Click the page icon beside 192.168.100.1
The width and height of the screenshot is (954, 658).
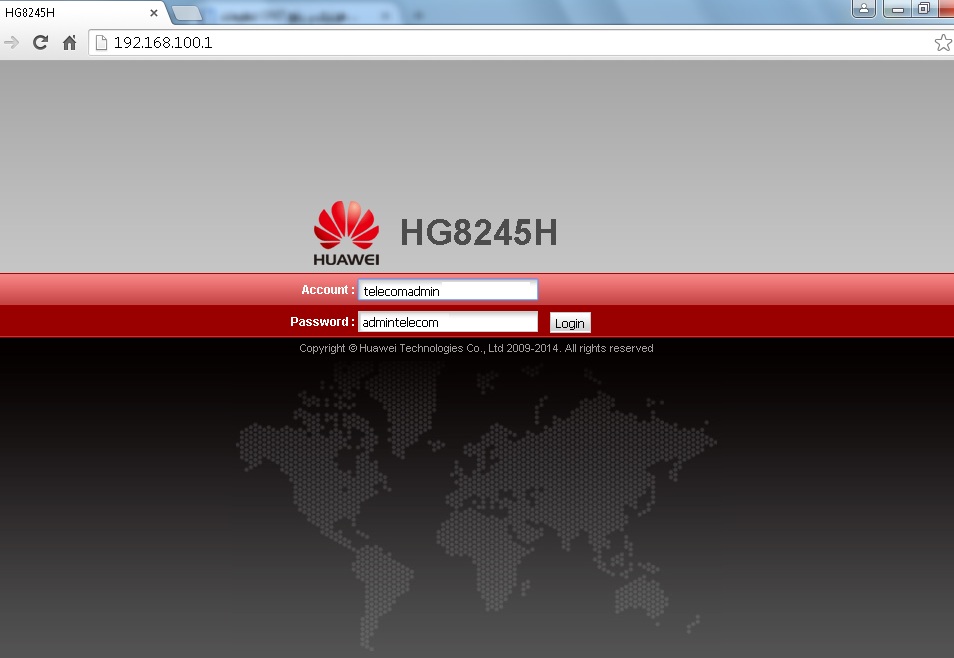100,43
